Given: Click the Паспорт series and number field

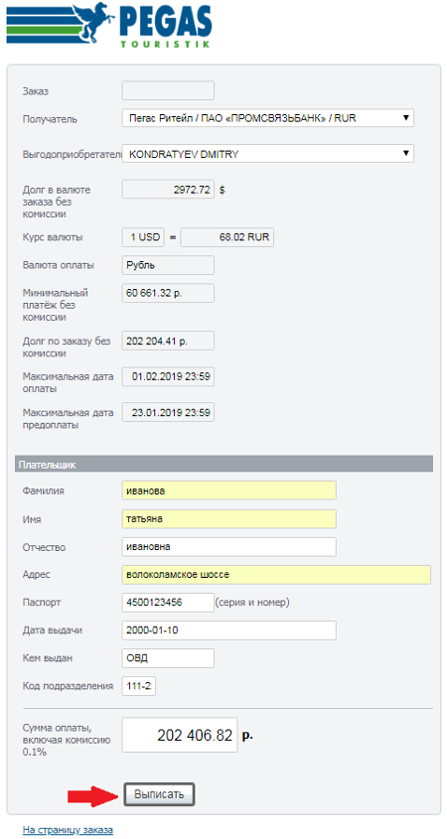Looking at the screenshot, I should pyautogui.click(x=168, y=602).
